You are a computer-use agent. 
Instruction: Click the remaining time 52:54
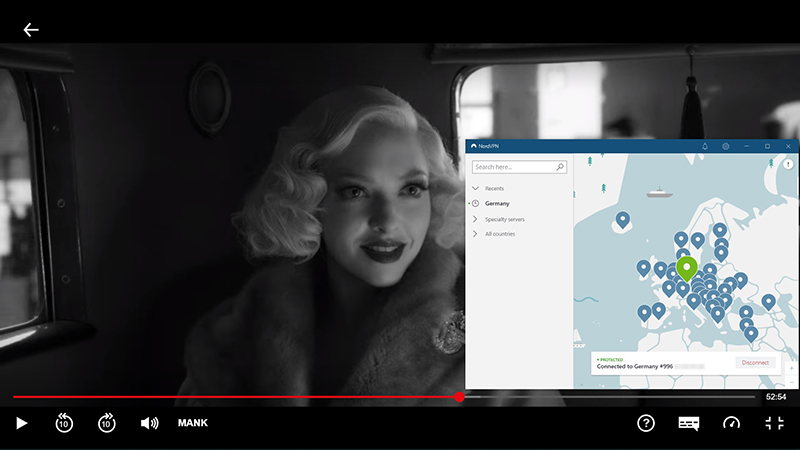(776, 397)
